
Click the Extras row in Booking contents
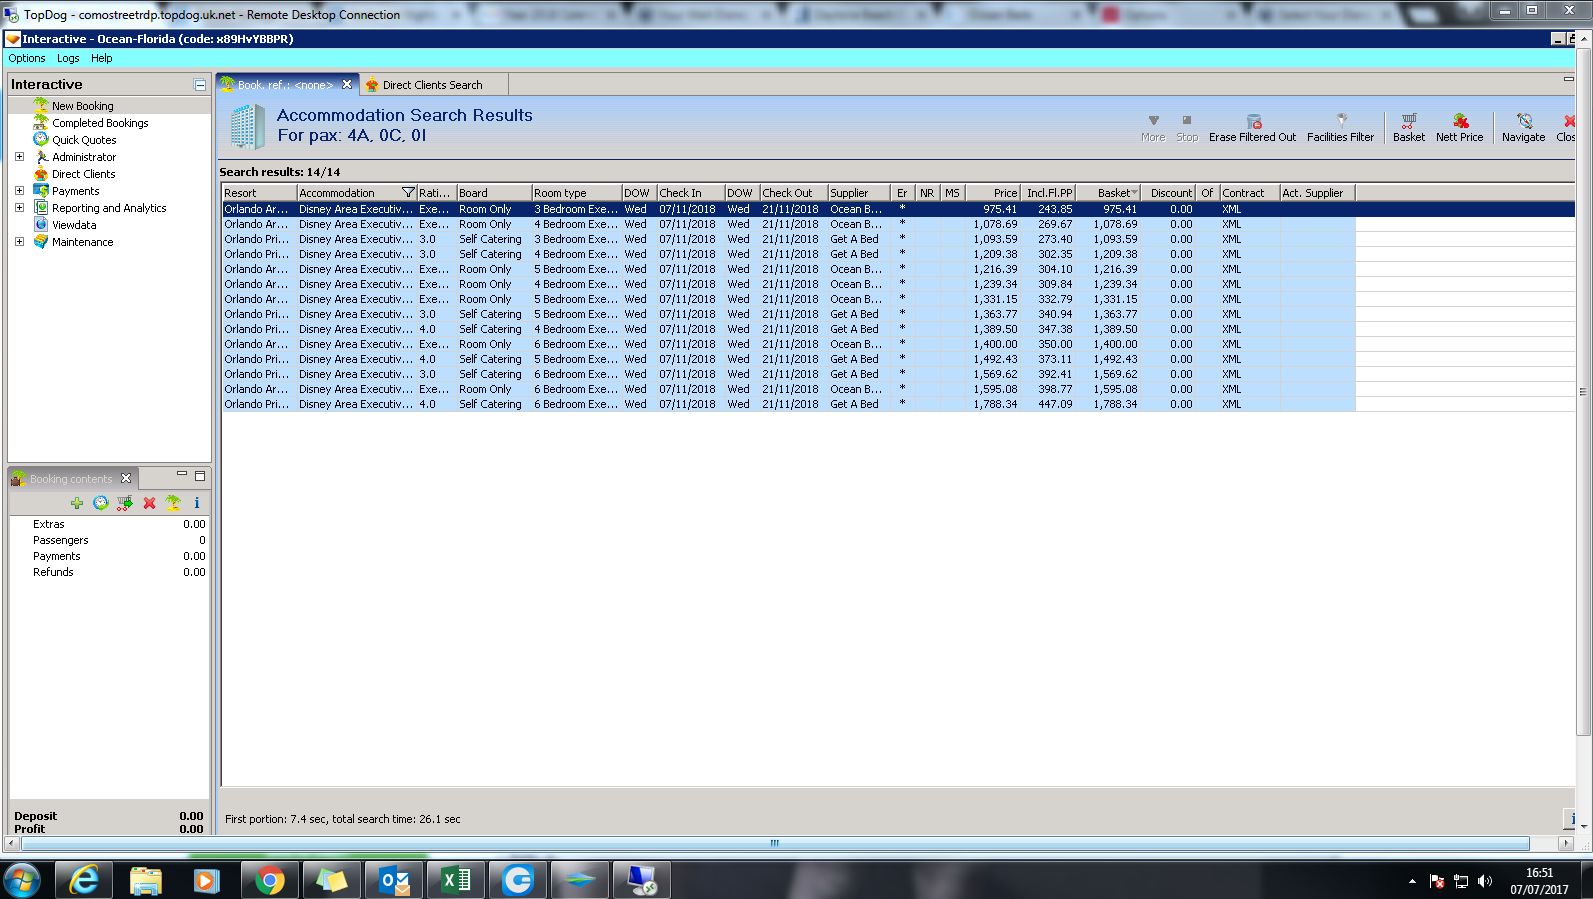[109, 524]
